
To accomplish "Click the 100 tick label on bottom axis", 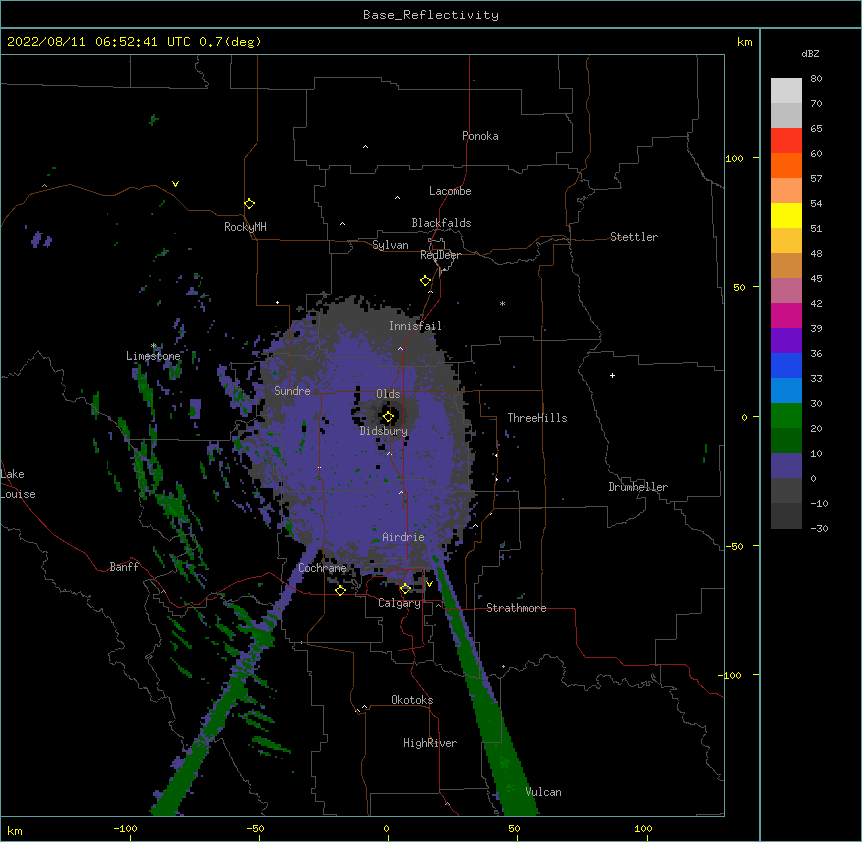I will pos(643,828).
